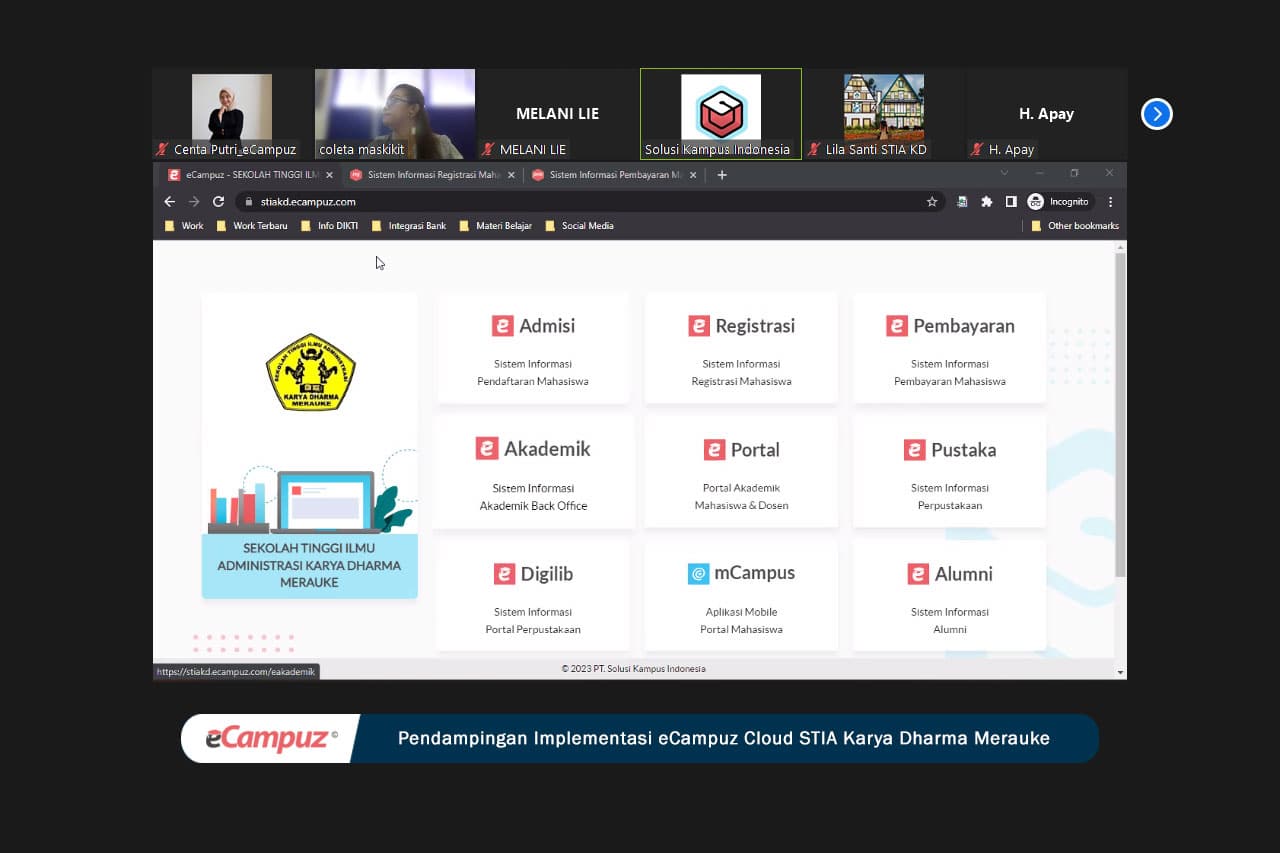1280x853 pixels.
Task: Select Centa Putri_eCampuz participant video
Action: click(233, 114)
